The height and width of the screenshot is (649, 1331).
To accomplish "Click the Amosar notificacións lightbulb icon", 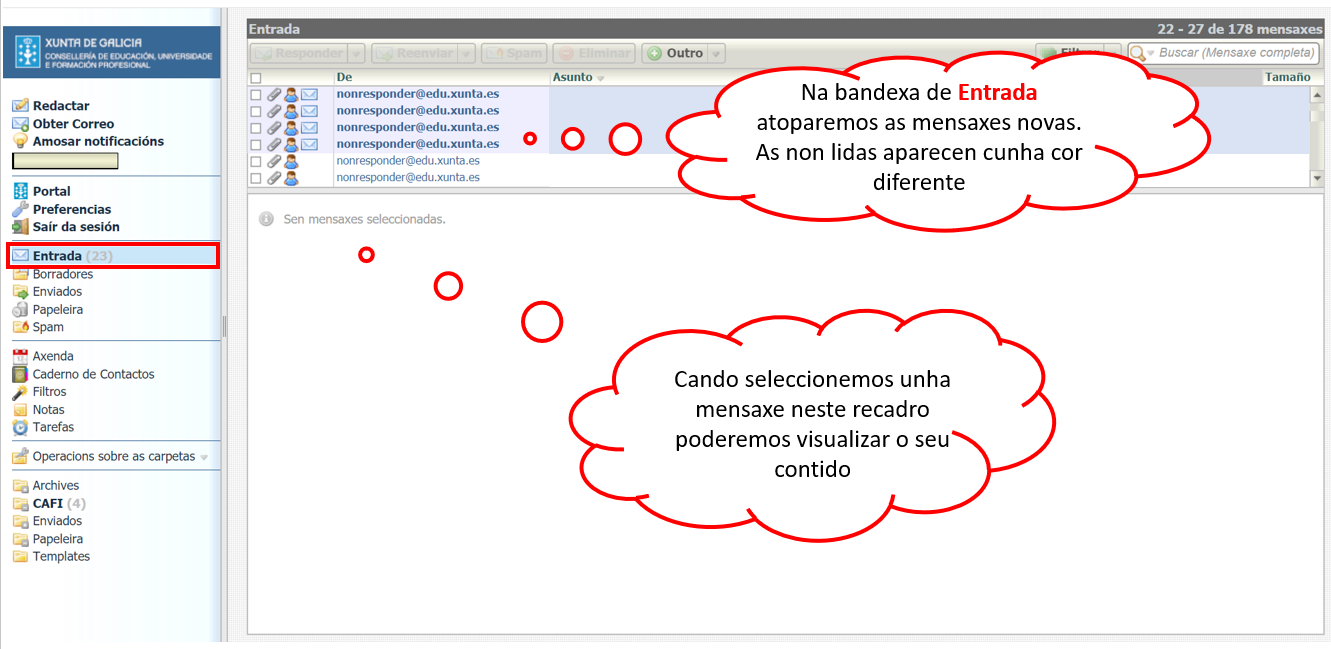I will [20, 142].
